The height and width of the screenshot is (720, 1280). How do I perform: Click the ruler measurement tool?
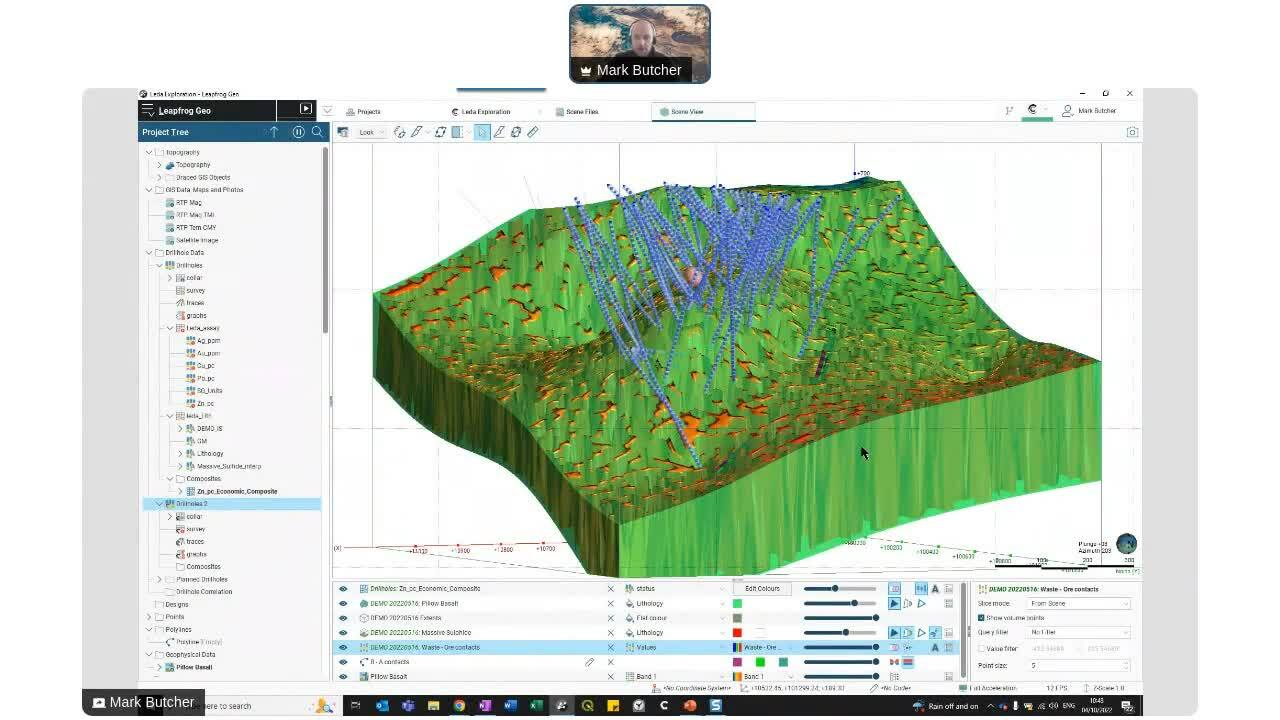click(533, 132)
